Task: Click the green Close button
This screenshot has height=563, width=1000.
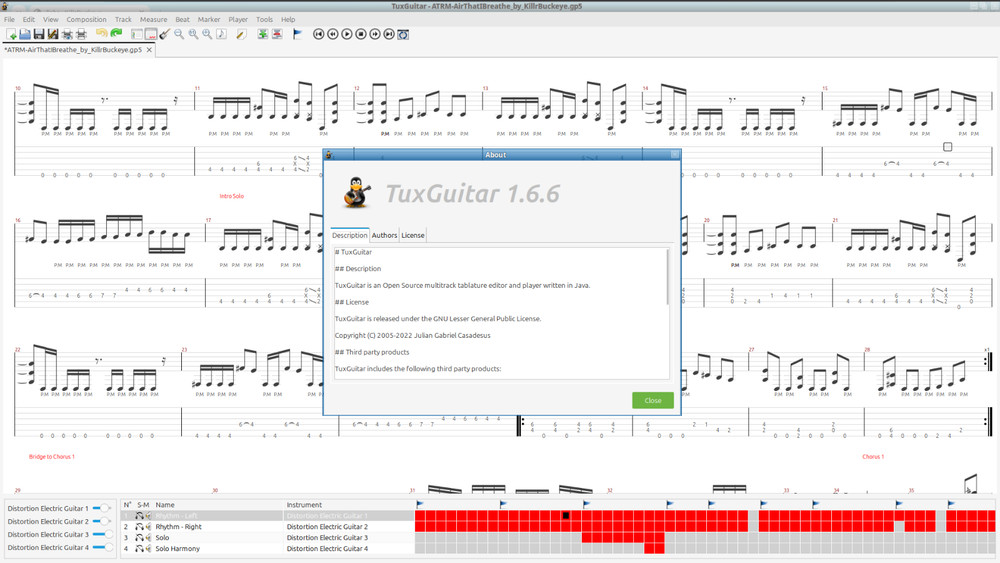Action: point(652,400)
